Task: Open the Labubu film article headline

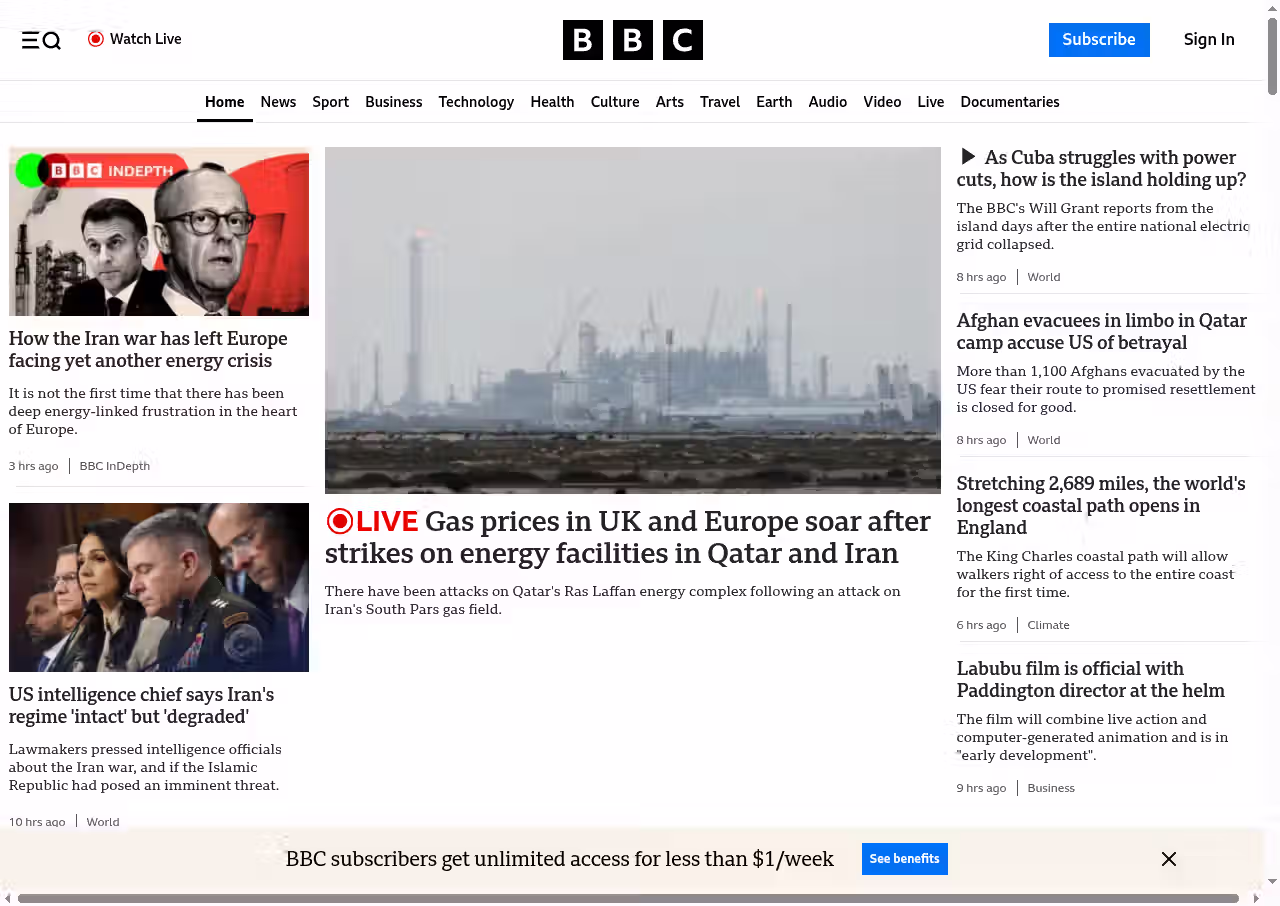Action: pos(1091,679)
